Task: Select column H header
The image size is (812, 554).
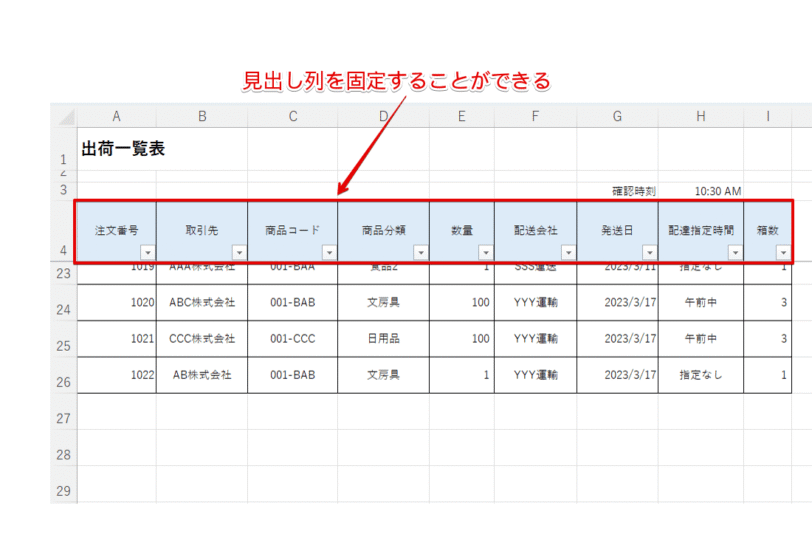Action: pyautogui.click(x=701, y=116)
